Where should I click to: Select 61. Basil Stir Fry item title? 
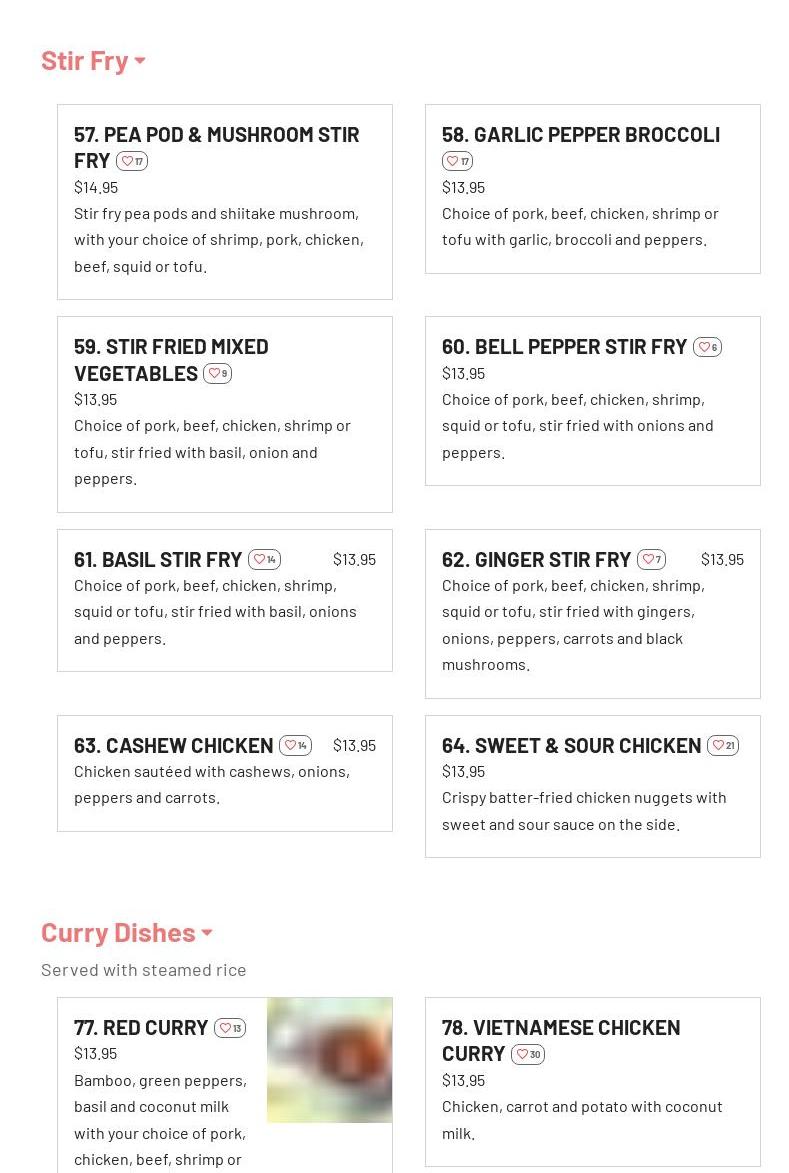(x=158, y=559)
